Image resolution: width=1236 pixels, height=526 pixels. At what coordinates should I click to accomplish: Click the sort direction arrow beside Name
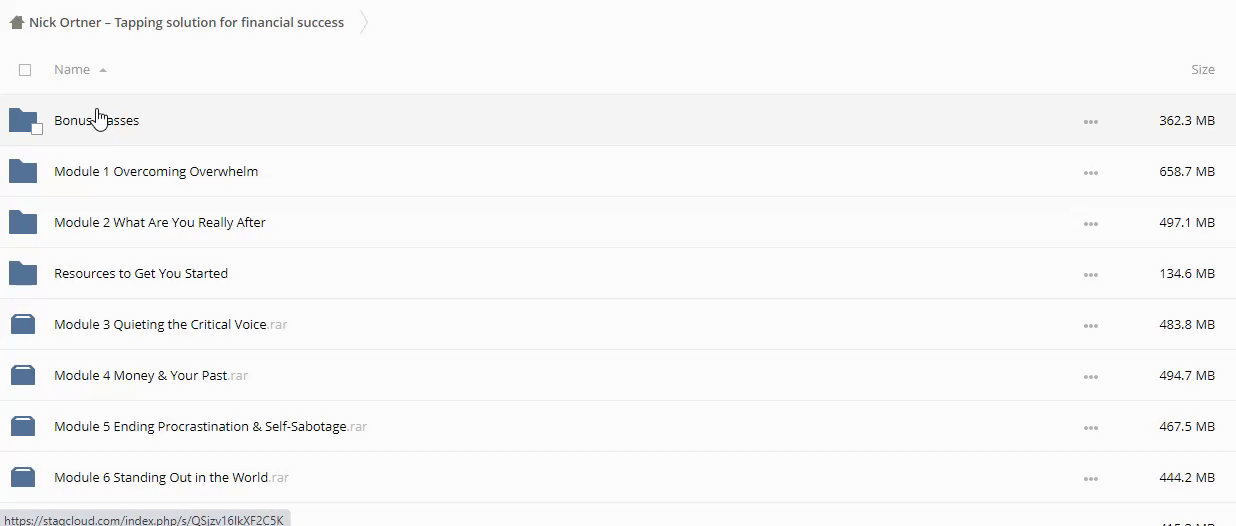[103, 70]
